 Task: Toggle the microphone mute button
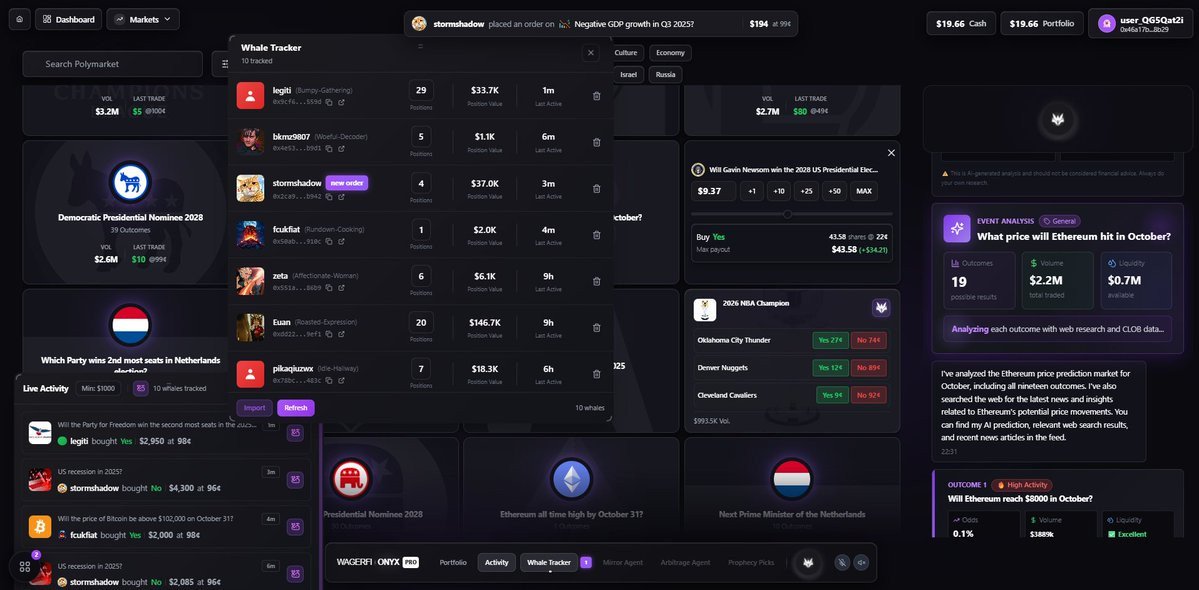click(843, 562)
